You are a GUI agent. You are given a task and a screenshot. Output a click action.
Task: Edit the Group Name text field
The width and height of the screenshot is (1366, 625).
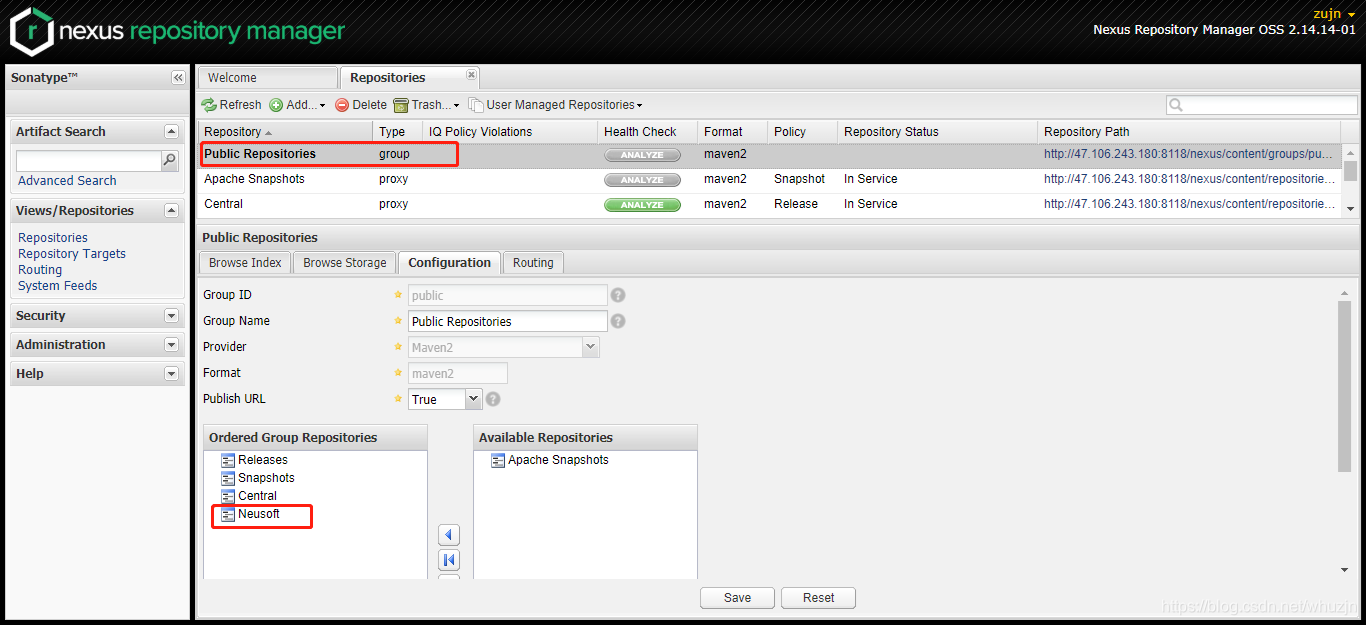tap(508, 321)
